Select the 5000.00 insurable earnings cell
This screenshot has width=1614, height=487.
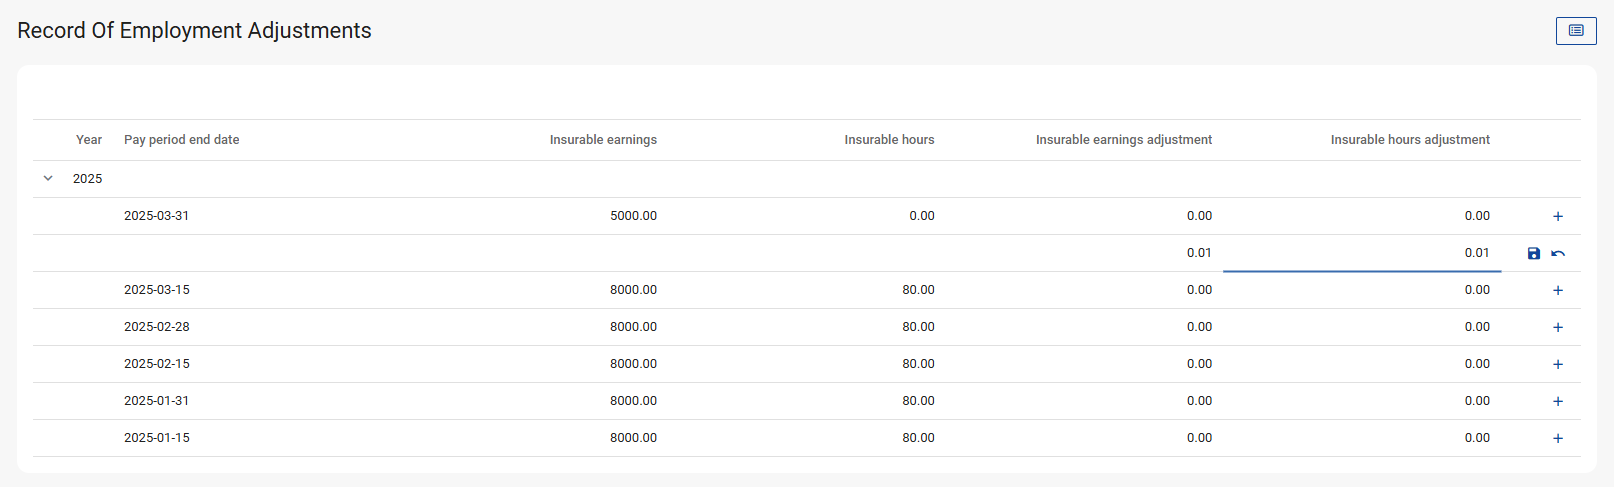coord(633,216)
